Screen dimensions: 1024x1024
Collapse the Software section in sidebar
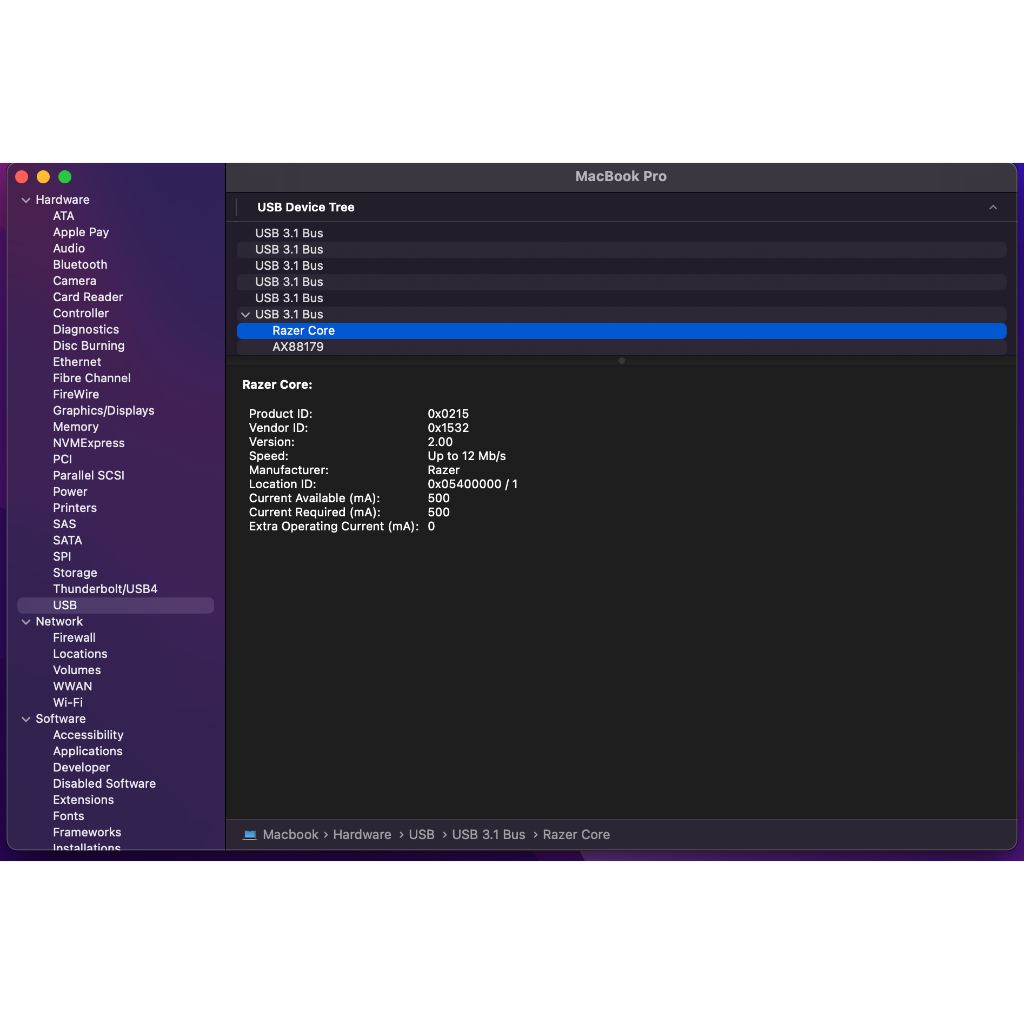pos(26,719)
